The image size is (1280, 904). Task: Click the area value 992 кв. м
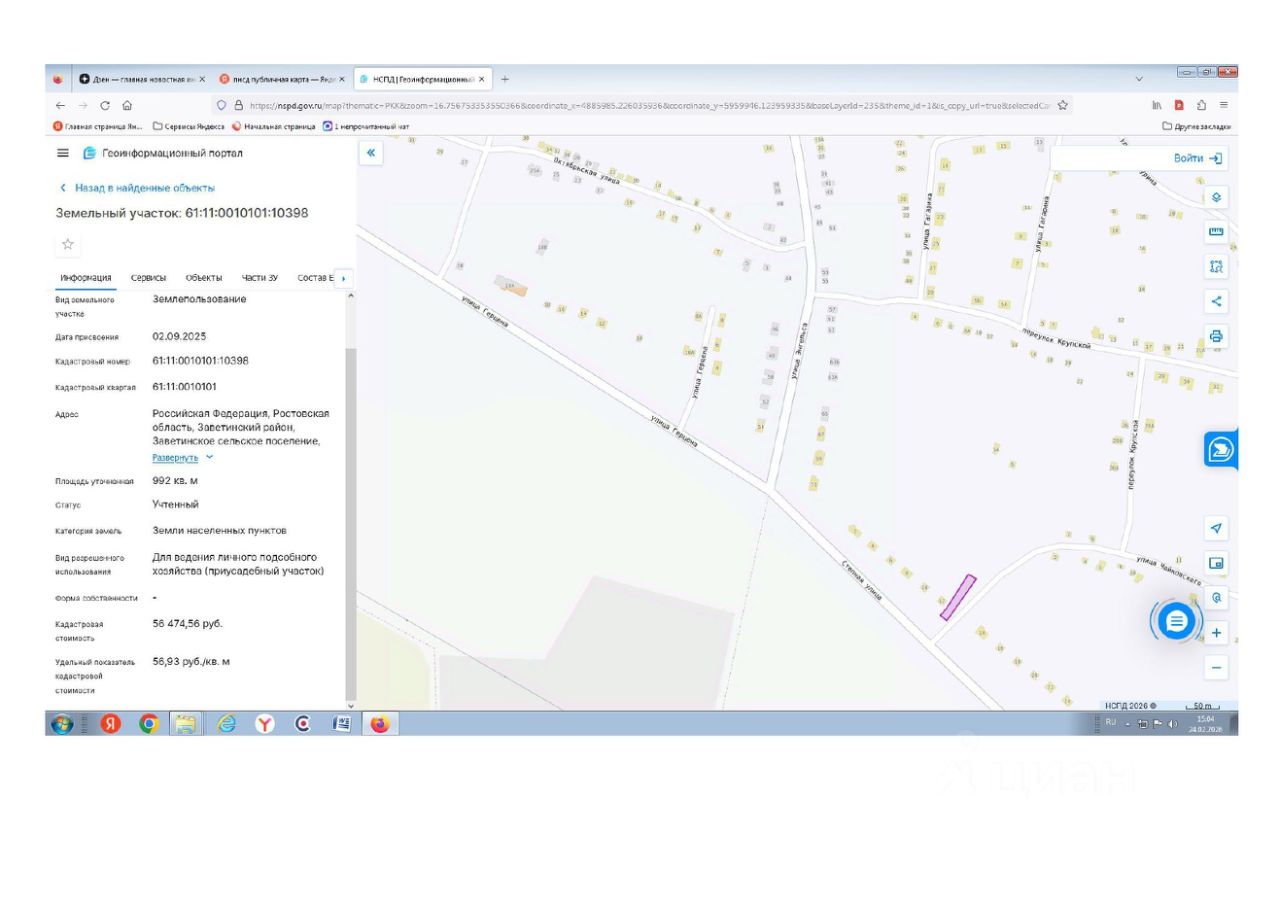point(175,480)
